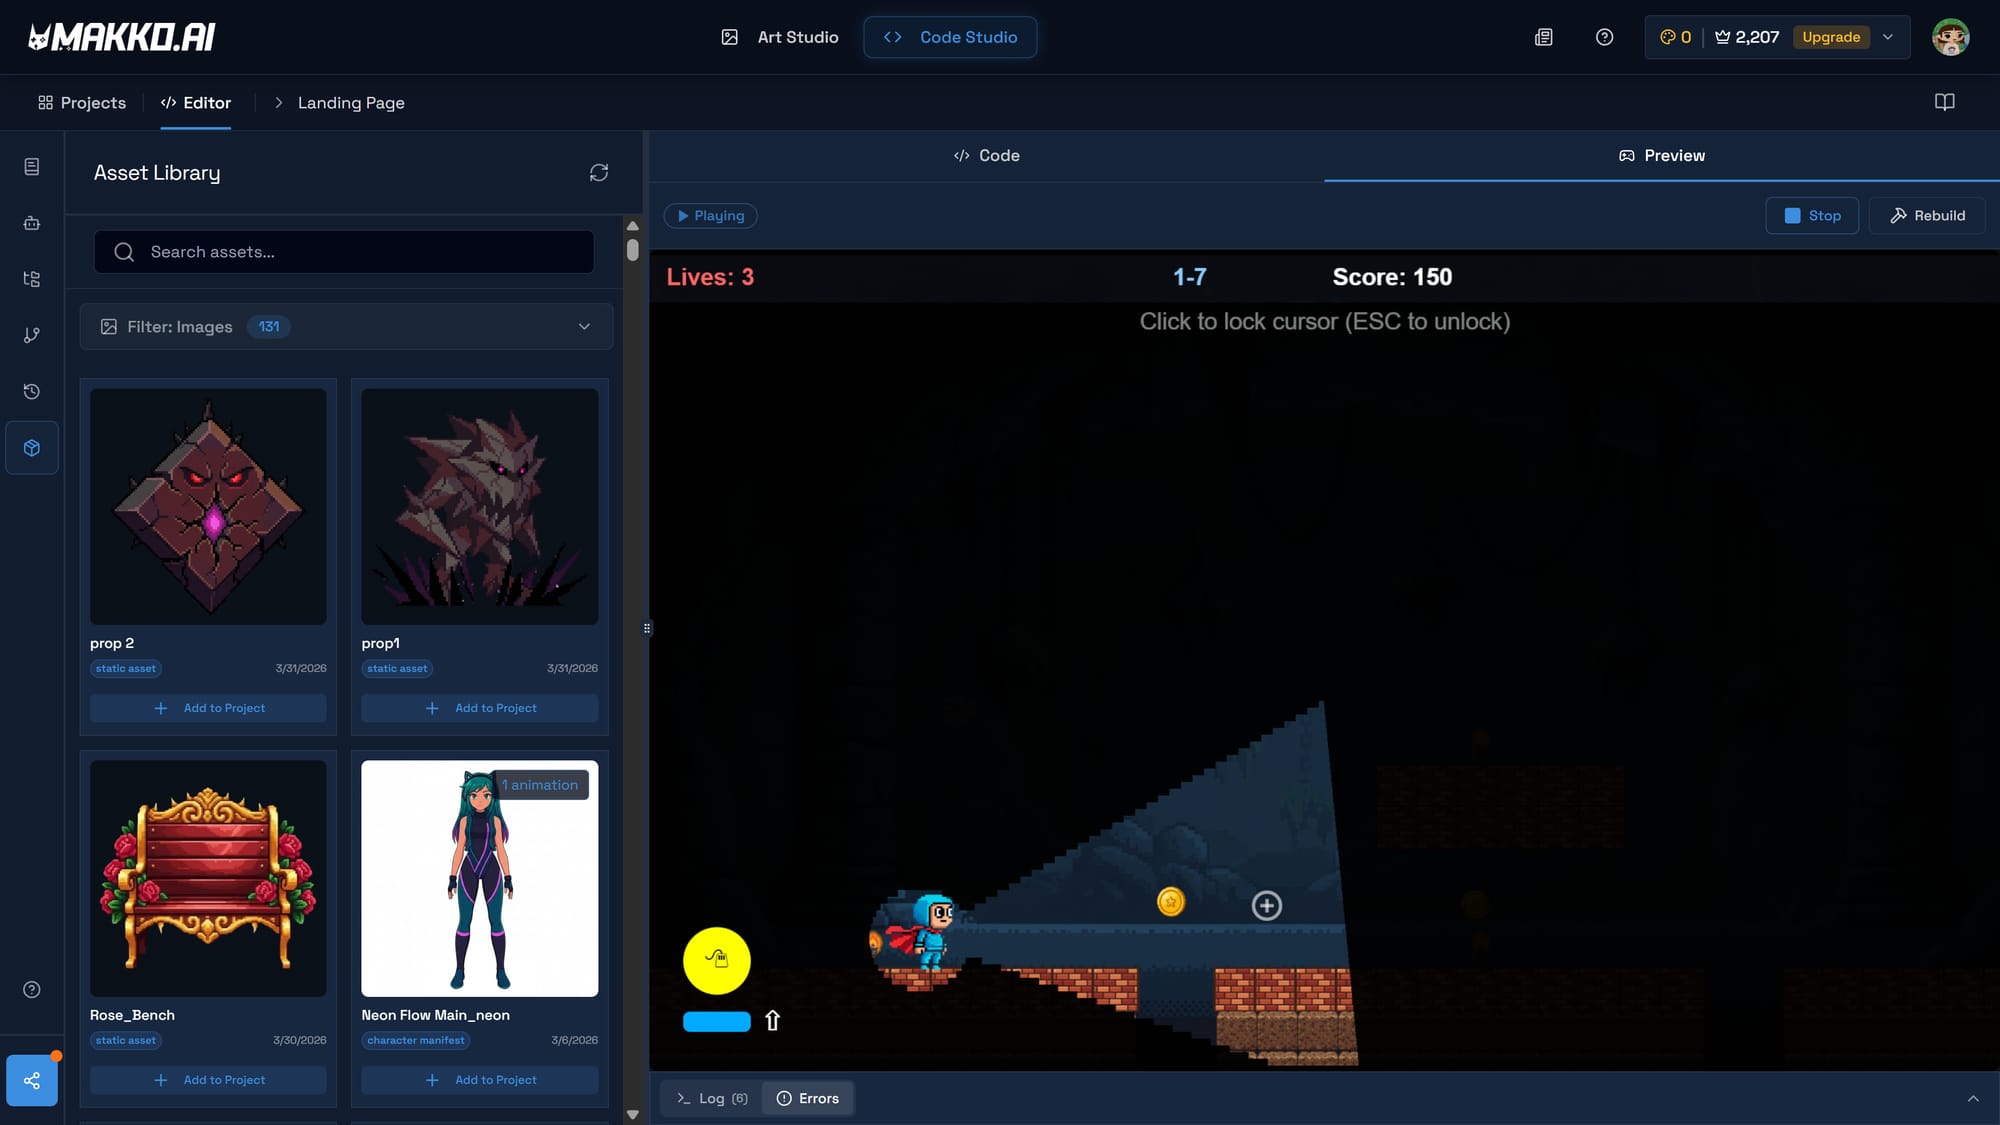Viewport: 2000px width, 1125px height.
Task: Open the documentation book icon
Action: coord(1944,102)
